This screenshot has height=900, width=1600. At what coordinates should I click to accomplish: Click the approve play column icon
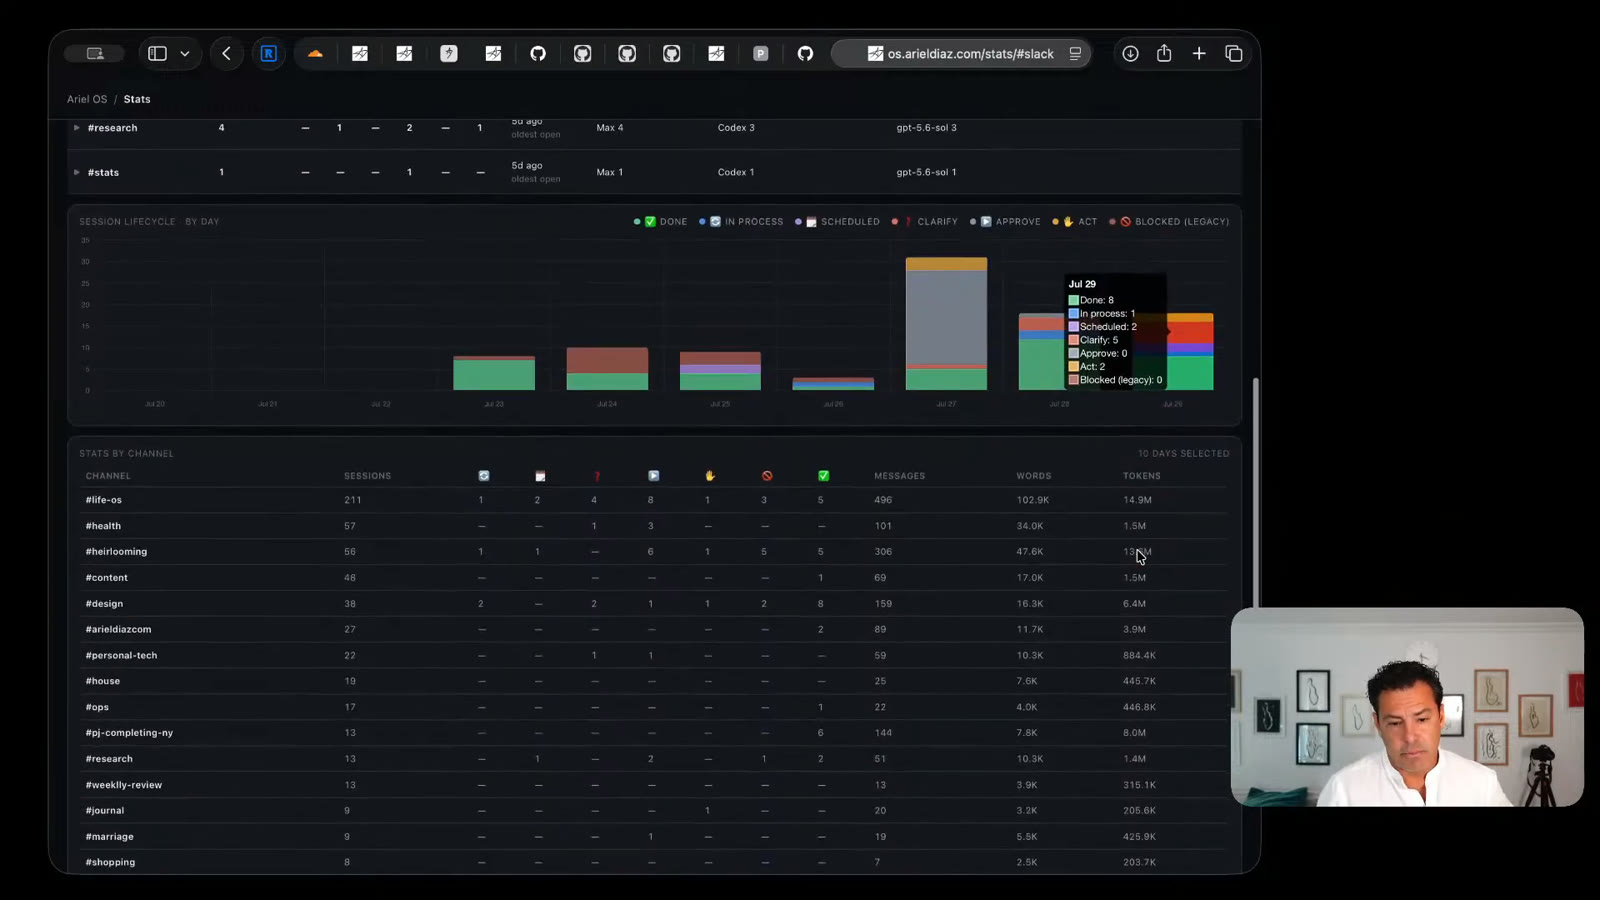tap(653, 476)
